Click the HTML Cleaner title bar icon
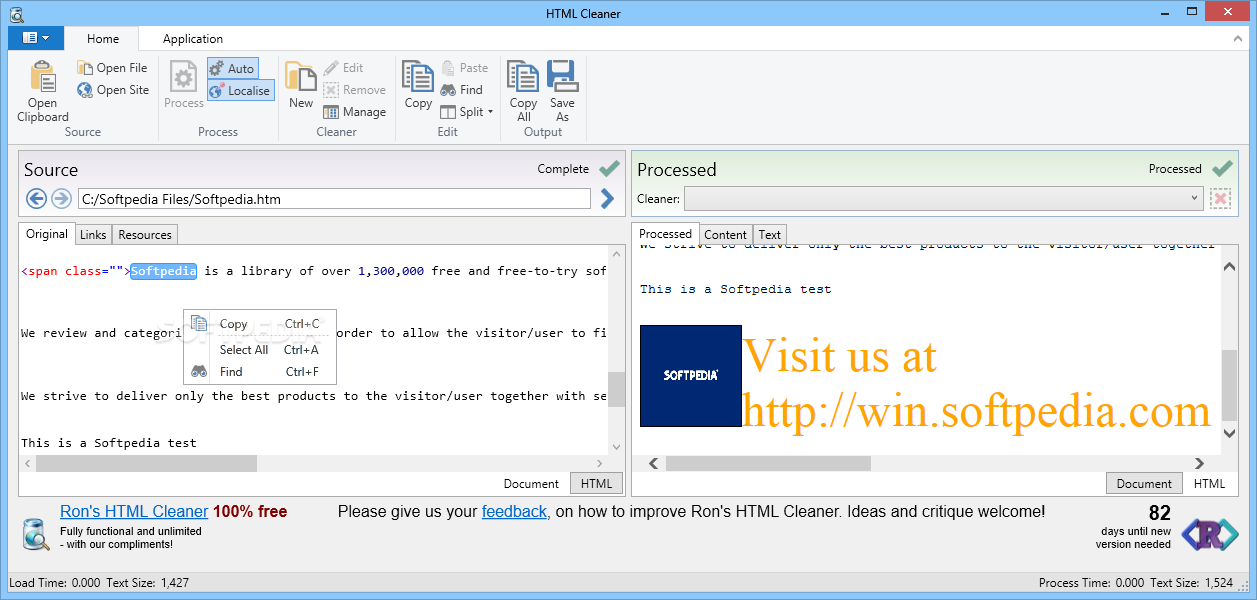Screen dimensions: 1257x600 pos(16,14)
